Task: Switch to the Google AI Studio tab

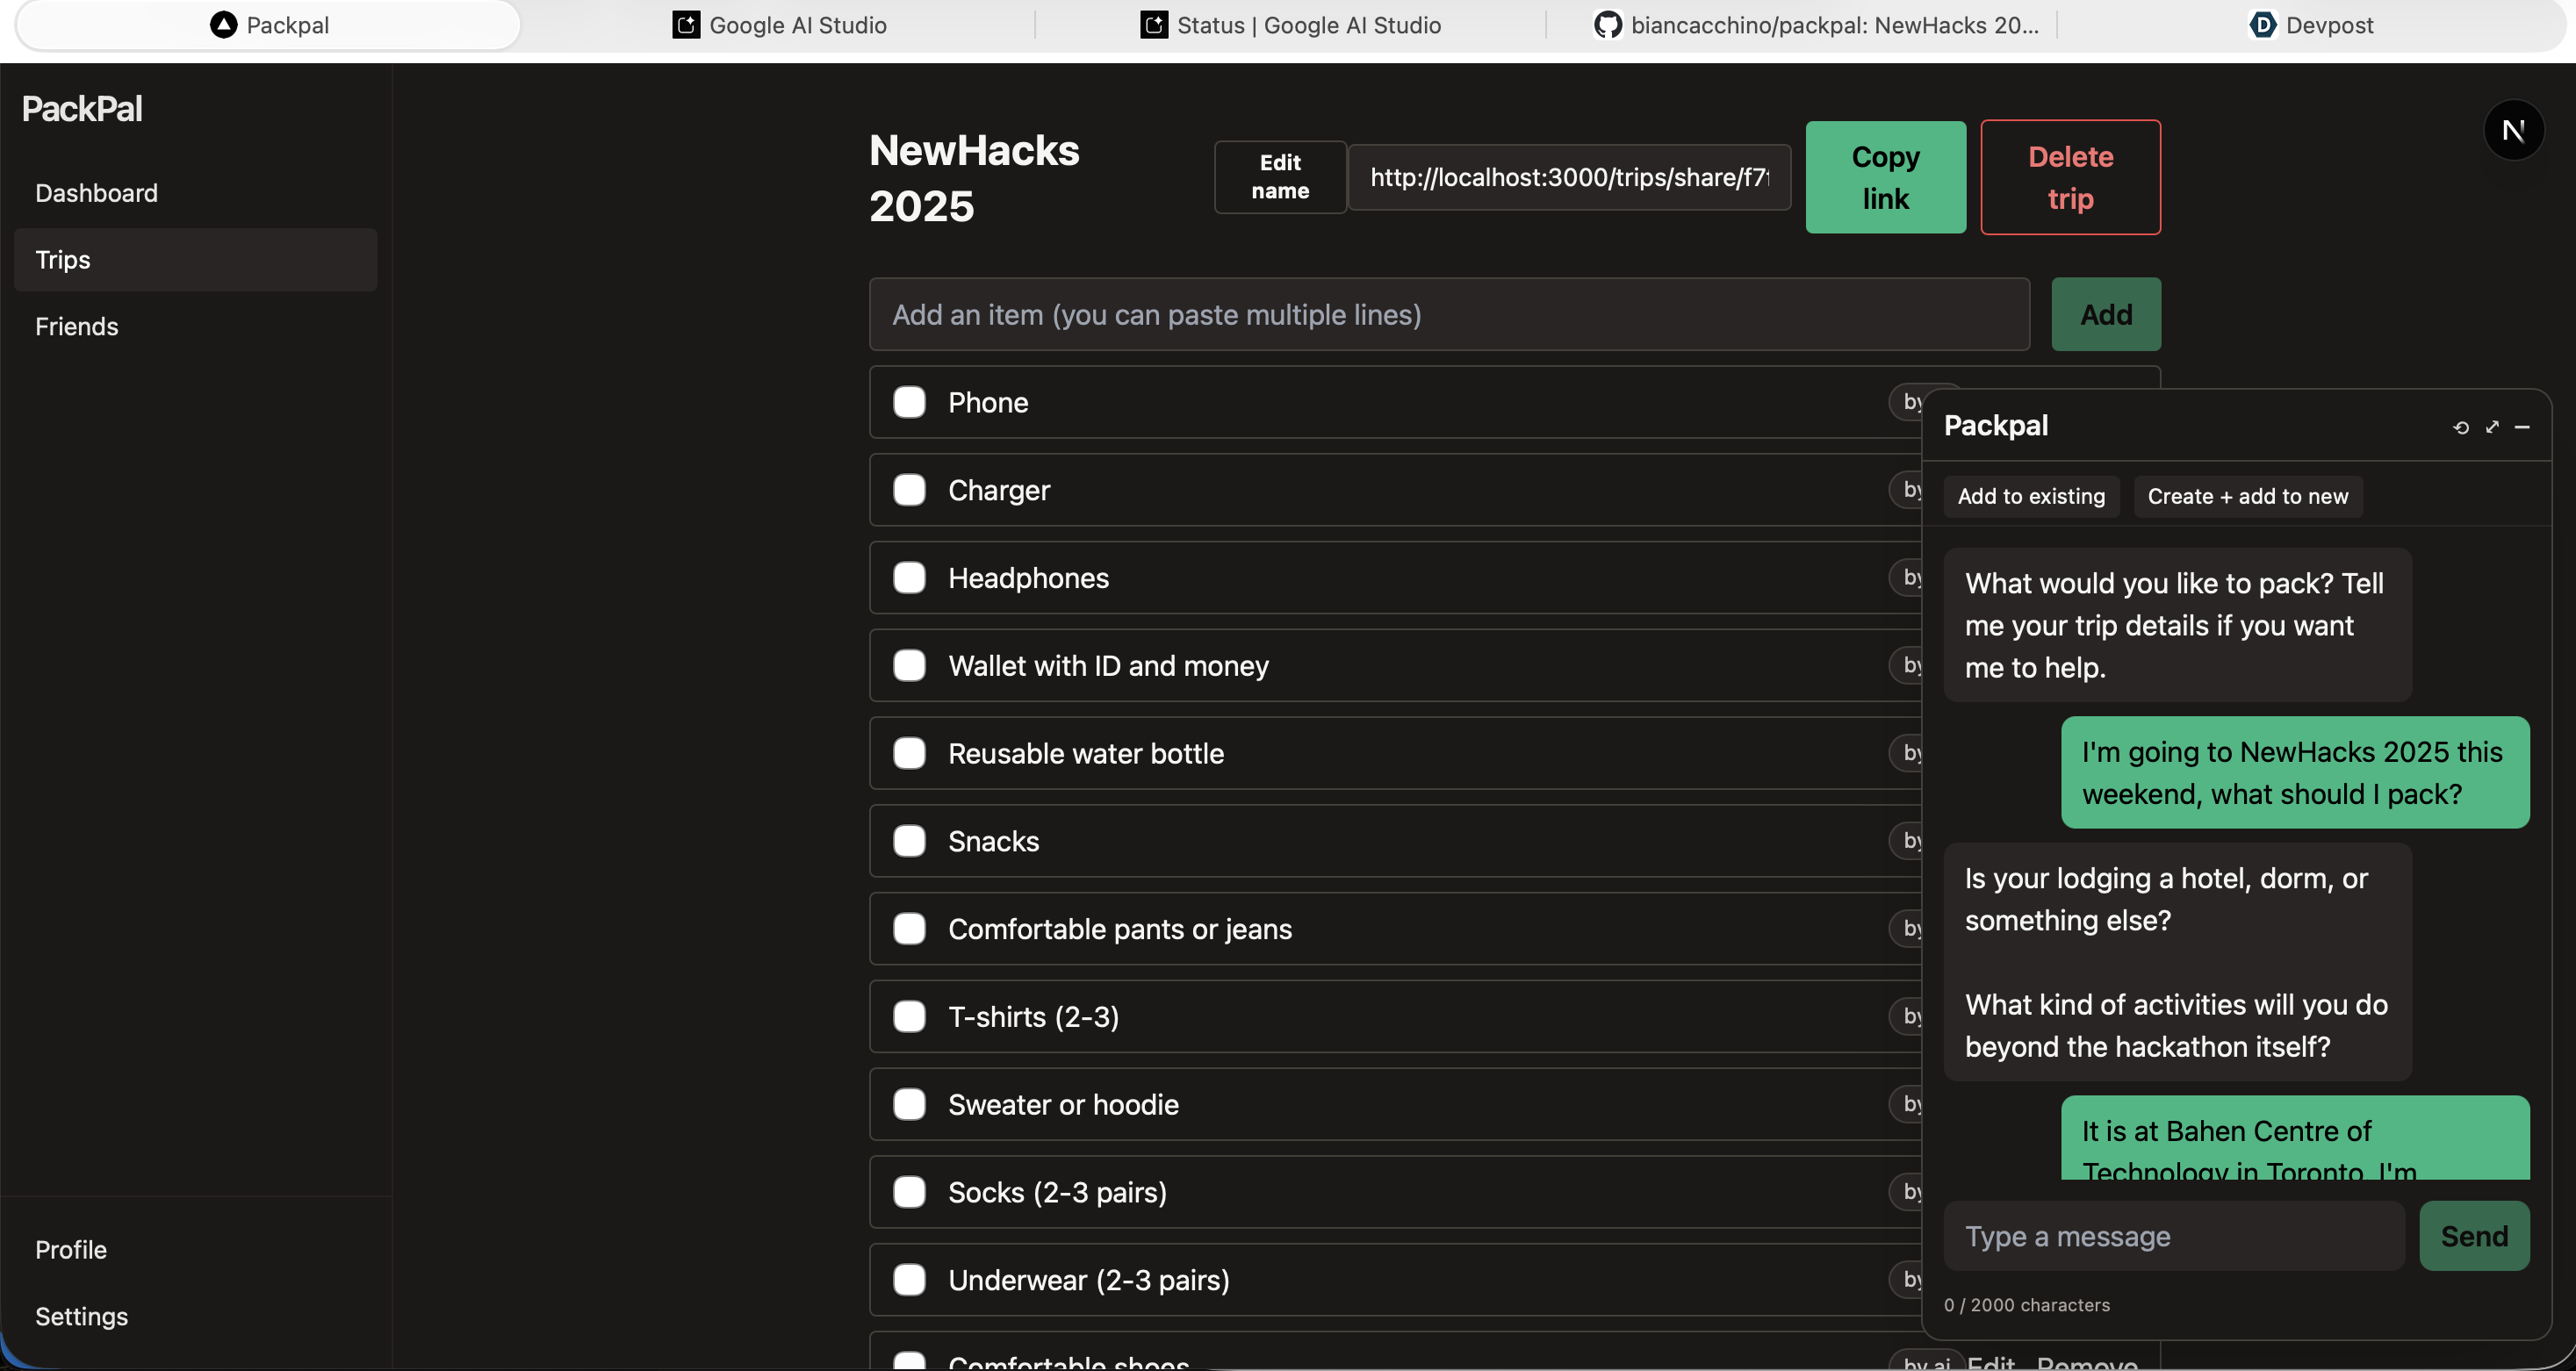Action: coord(779,25)
